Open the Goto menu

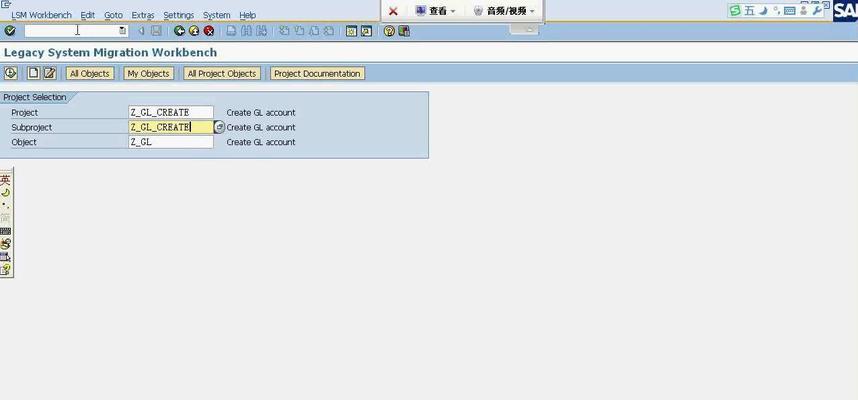113,15
